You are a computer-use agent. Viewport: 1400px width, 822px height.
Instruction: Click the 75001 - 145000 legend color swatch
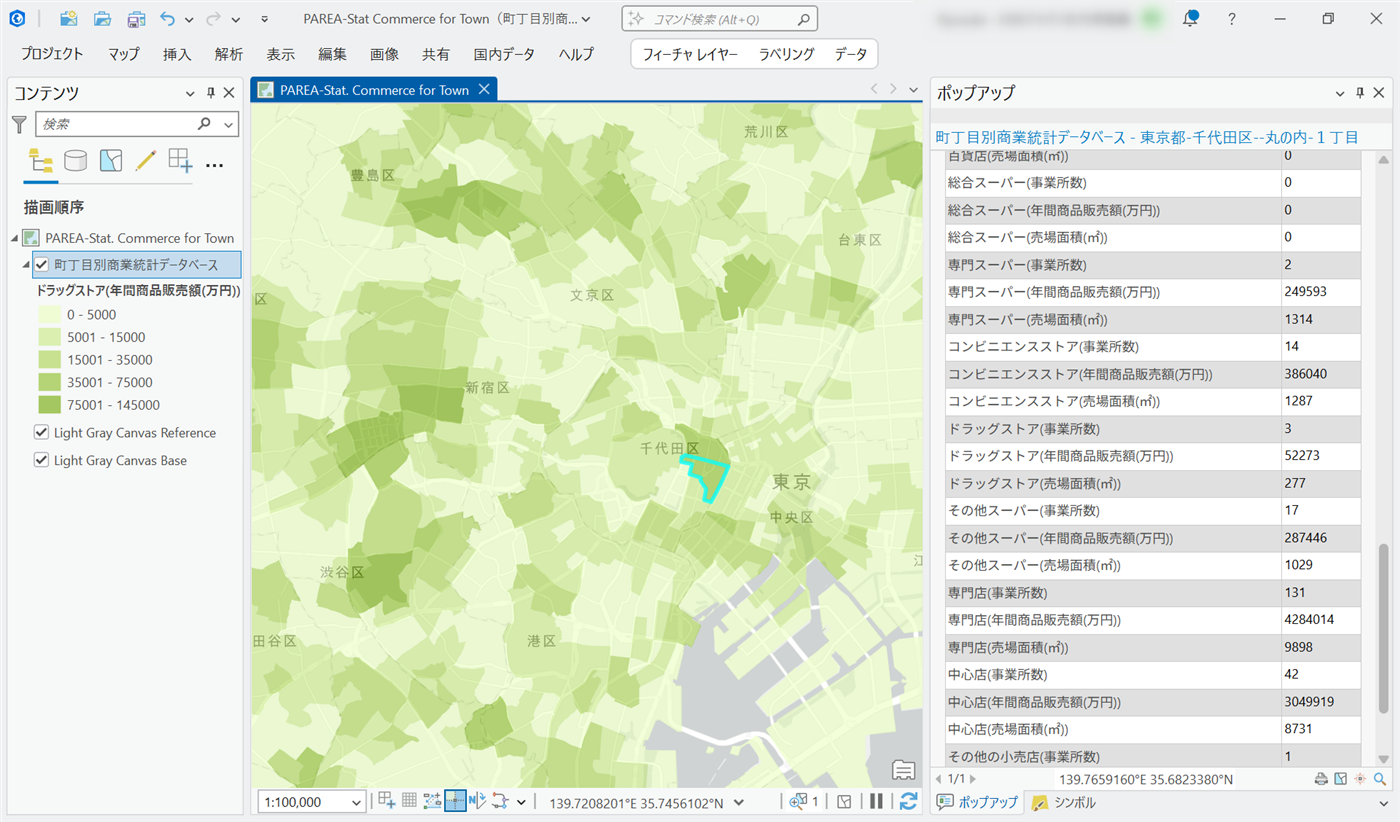[48, 405]
